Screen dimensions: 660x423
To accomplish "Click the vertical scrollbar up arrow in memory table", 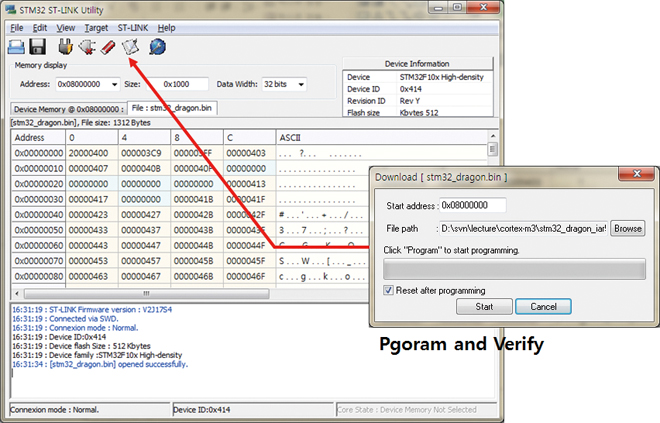I will point(492,136).
